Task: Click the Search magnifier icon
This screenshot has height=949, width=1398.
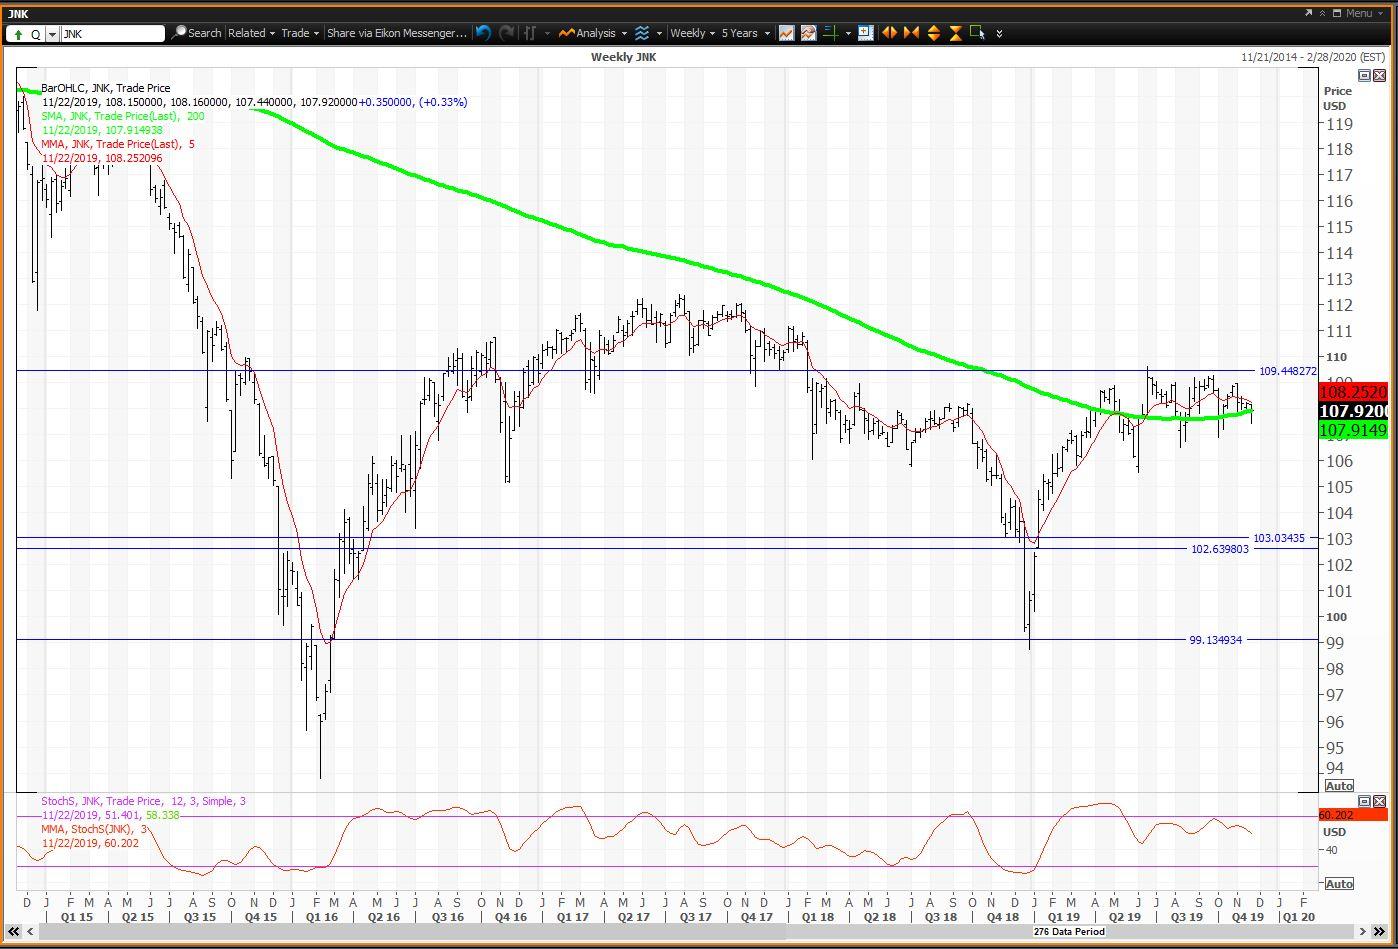Action: point(179,33)
